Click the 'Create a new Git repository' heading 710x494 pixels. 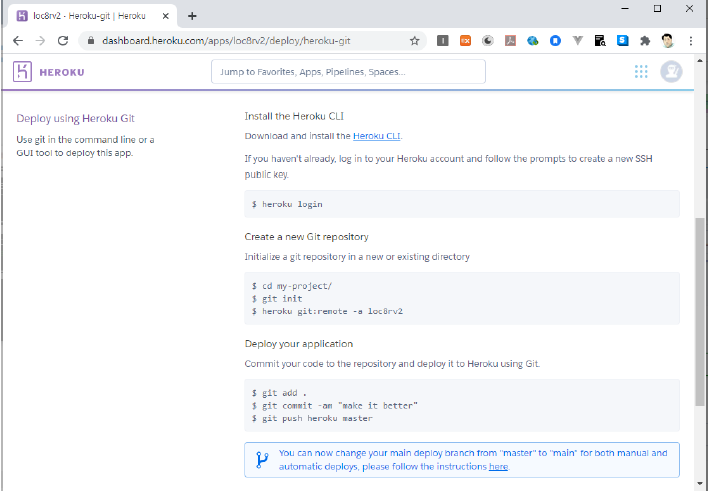click(307, 237)
